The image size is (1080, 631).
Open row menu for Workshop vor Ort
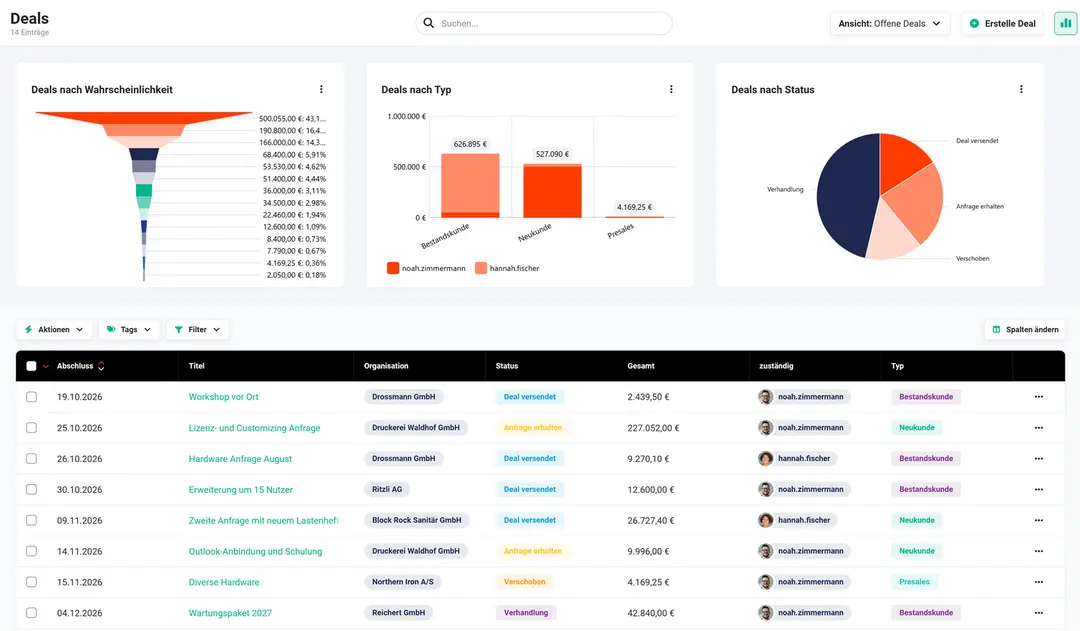coord(1039,397)
